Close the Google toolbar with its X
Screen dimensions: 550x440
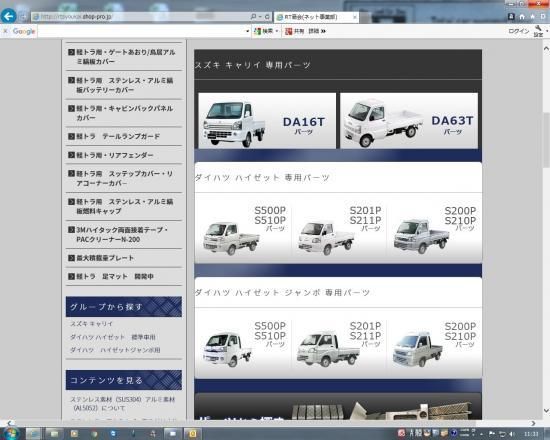click(x=5, y=31)
